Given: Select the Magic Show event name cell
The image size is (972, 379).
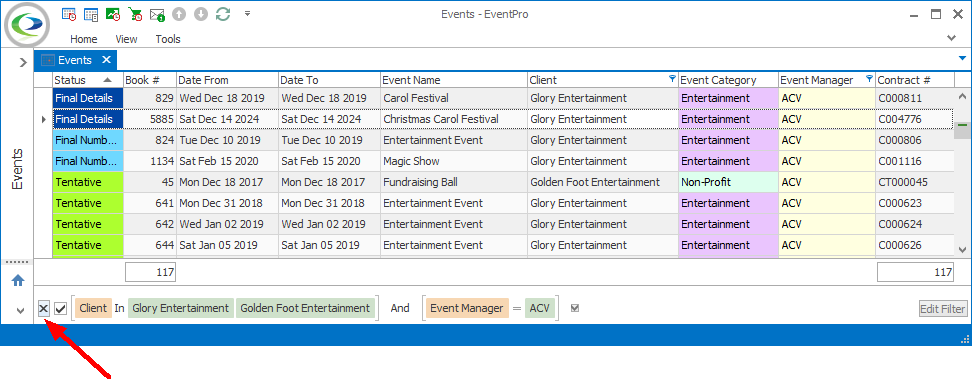Looking at the screenshot, I should [453, 161].
